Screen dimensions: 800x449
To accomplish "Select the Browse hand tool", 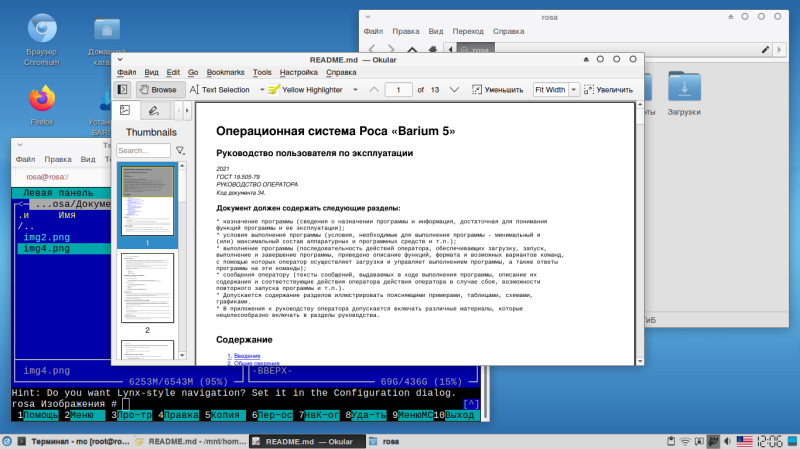I will click(x=157, y=89).
